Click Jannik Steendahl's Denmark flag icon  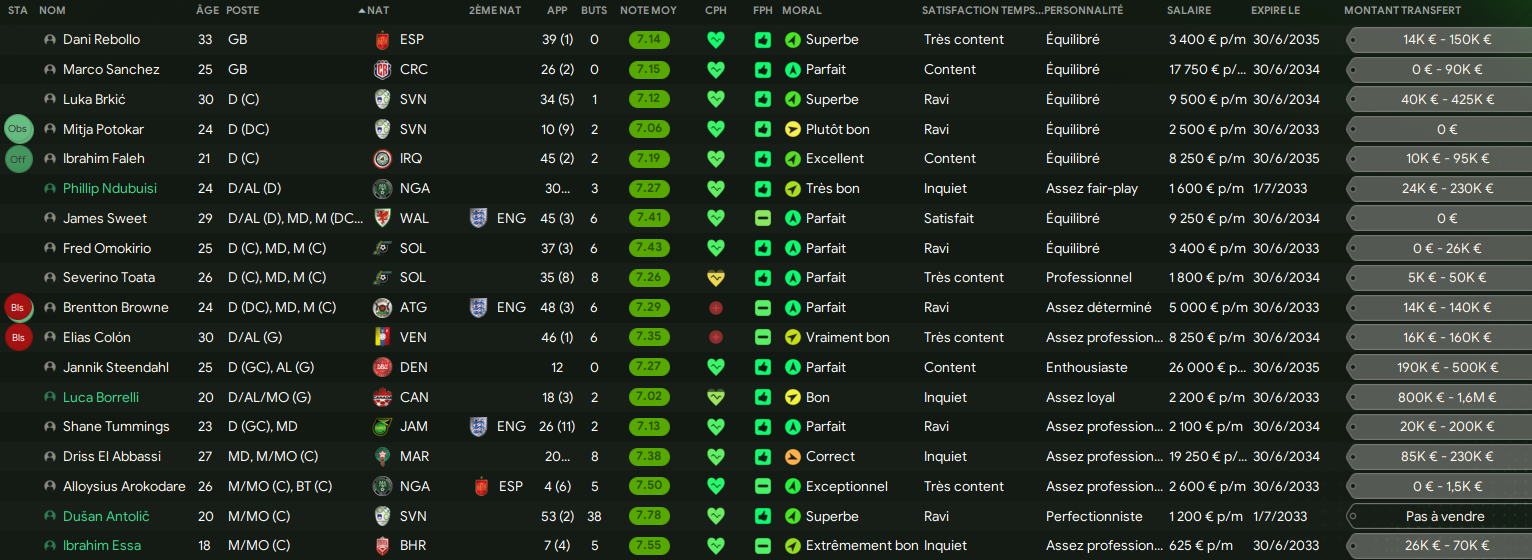(x=381, y=368)
